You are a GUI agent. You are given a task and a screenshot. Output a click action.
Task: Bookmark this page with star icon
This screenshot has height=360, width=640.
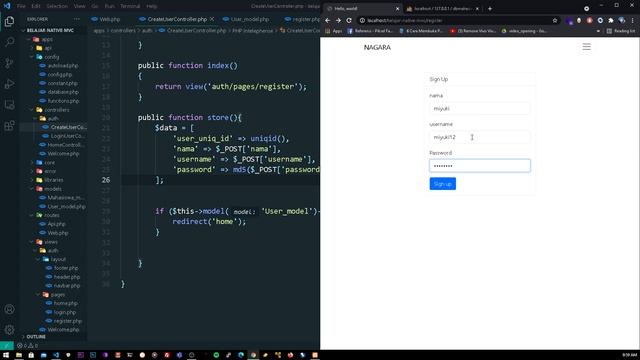pos(555,20)
